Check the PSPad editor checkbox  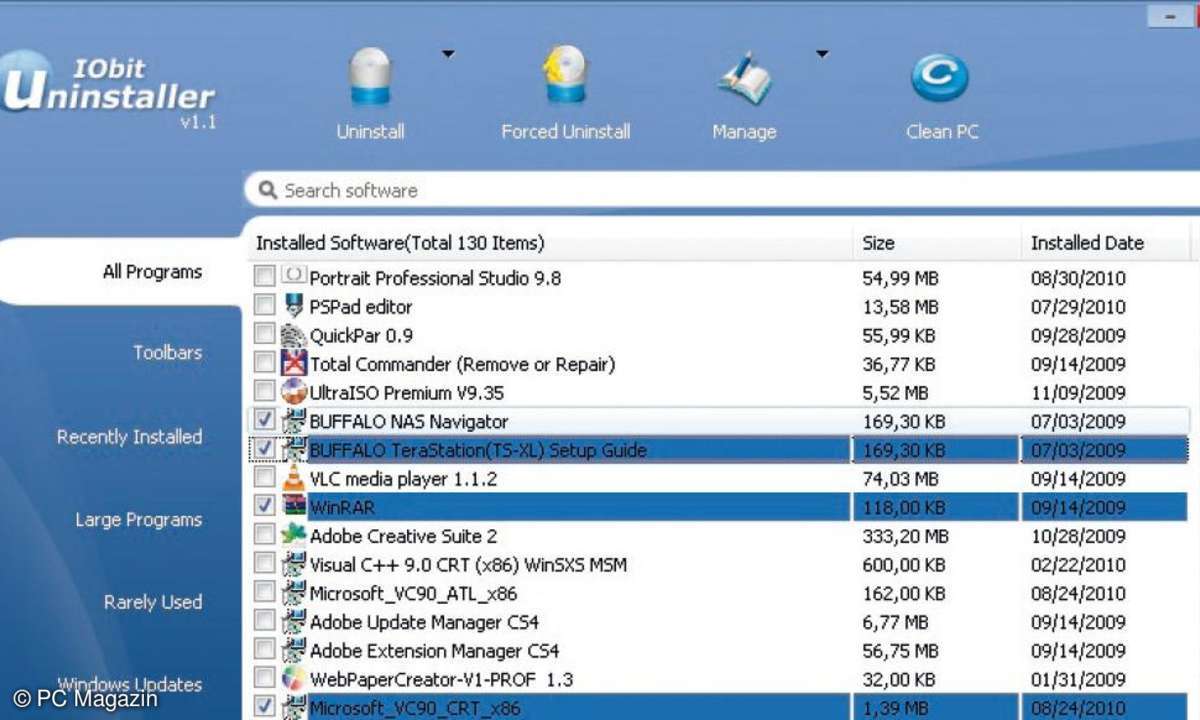tap(264, 305)
